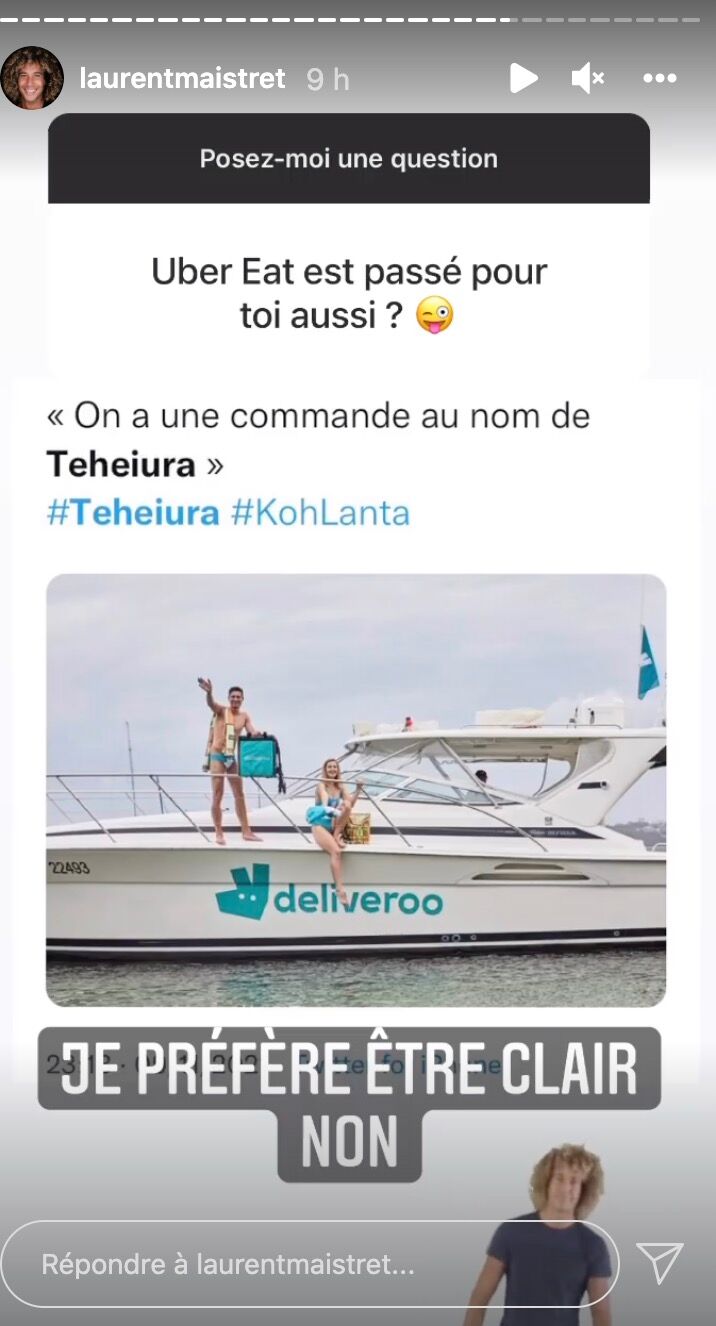Tap the winking tongue emoji
Image resolution: width=716 pixels, height=1326 pixels.
click(435, 316)
